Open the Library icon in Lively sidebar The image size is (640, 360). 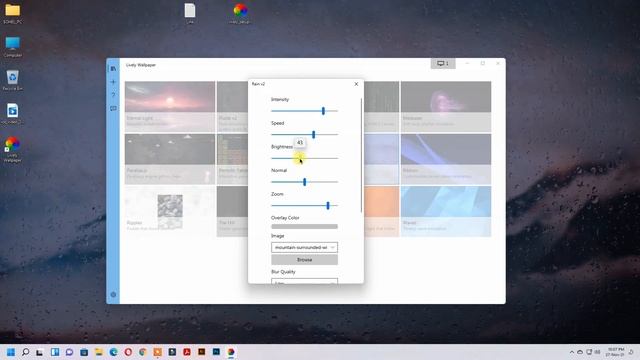tap(113, 69)
